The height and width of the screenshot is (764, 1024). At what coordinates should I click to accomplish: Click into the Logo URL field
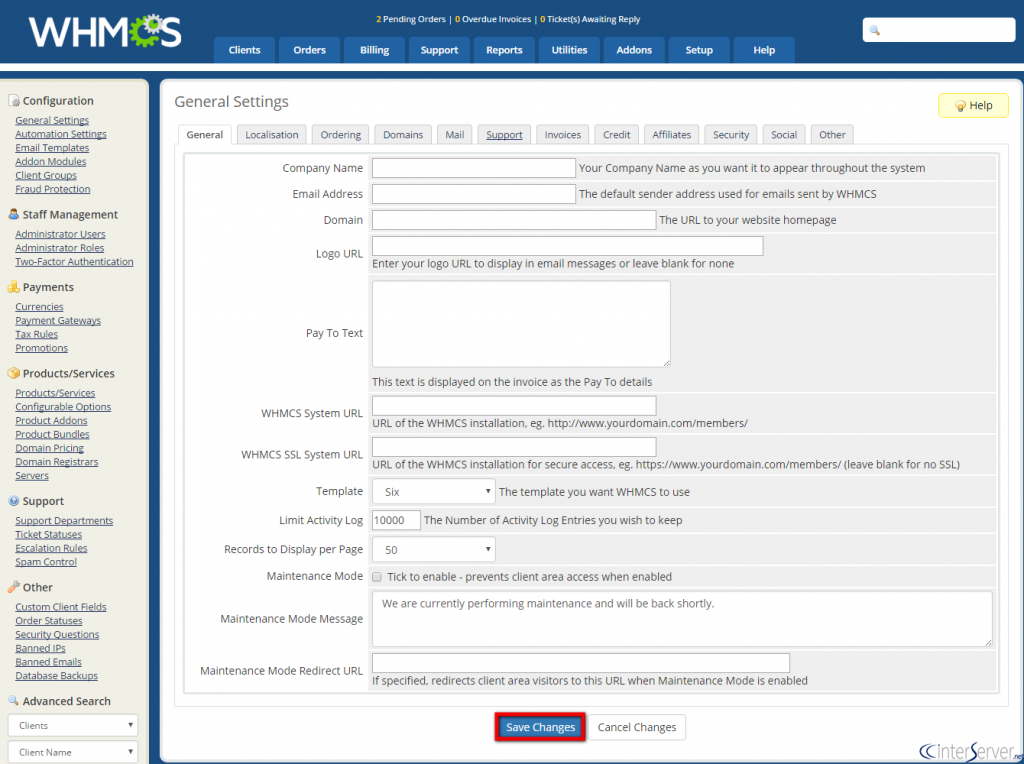click(x=568, y=246)
